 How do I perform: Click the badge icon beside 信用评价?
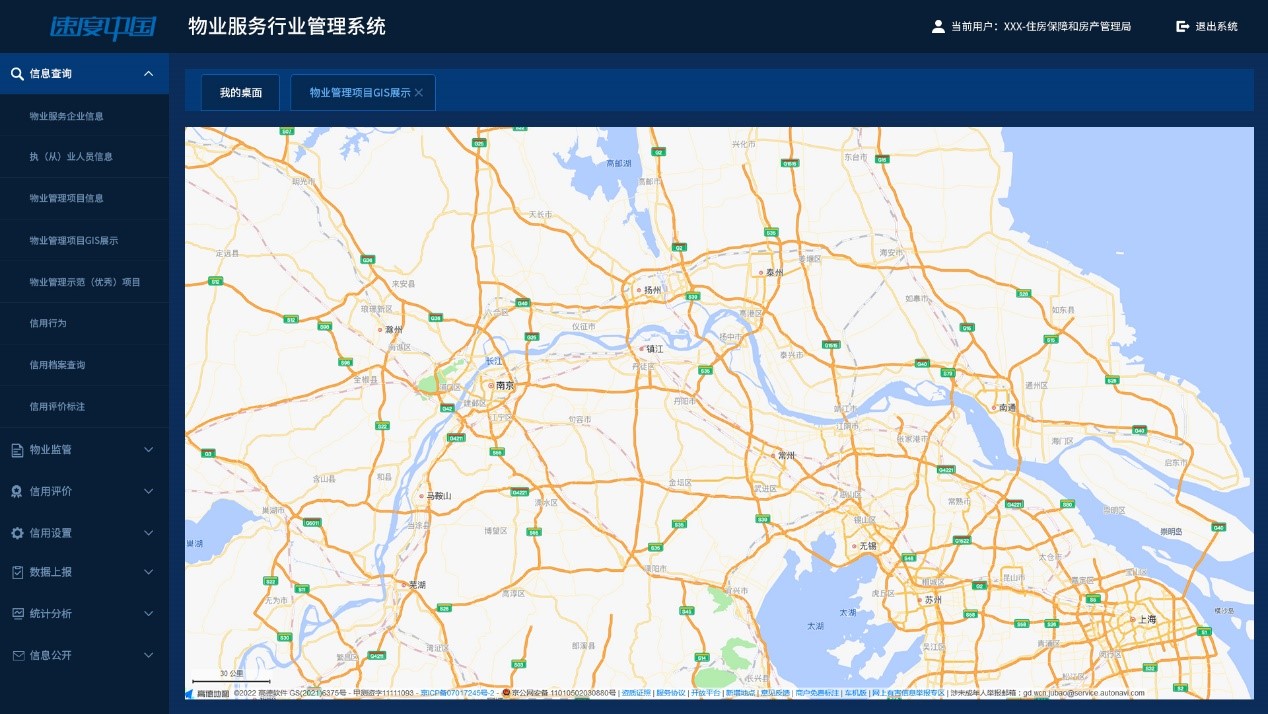click(17, 492)
